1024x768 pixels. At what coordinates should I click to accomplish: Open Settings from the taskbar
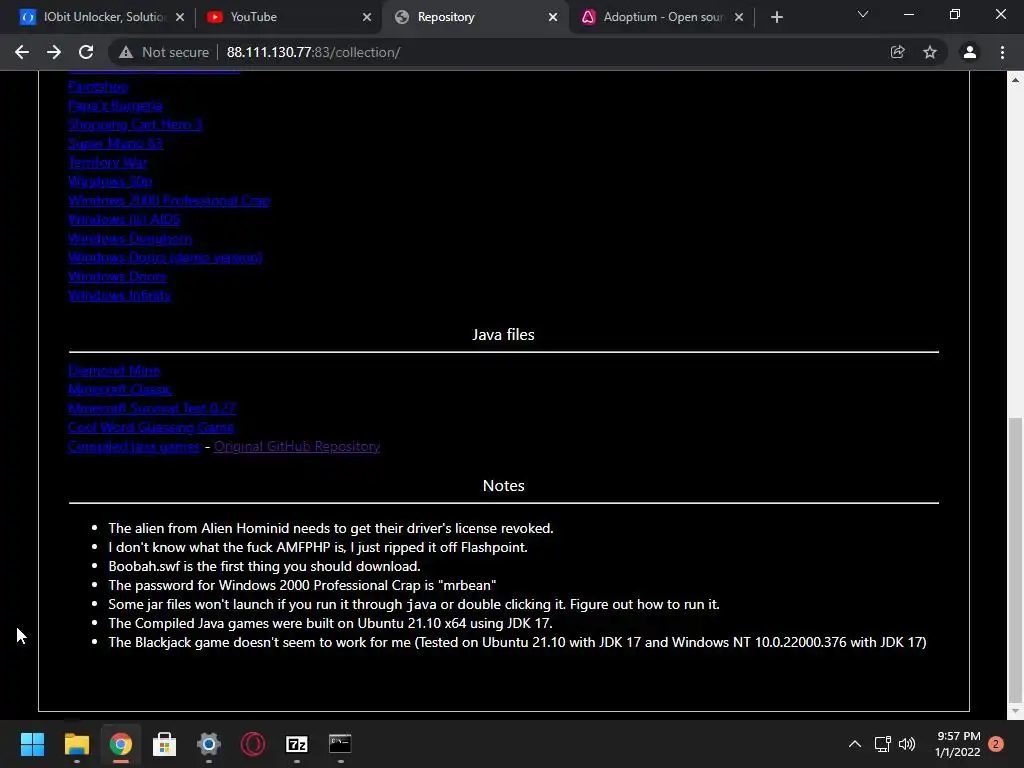tap(208, 744)
